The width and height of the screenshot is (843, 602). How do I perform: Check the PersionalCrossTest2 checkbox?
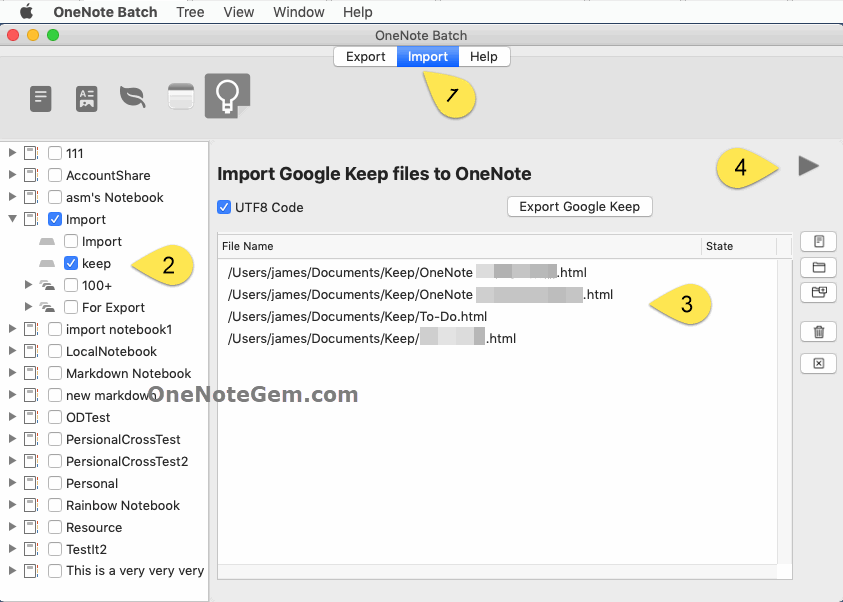(x=55, y=462)
